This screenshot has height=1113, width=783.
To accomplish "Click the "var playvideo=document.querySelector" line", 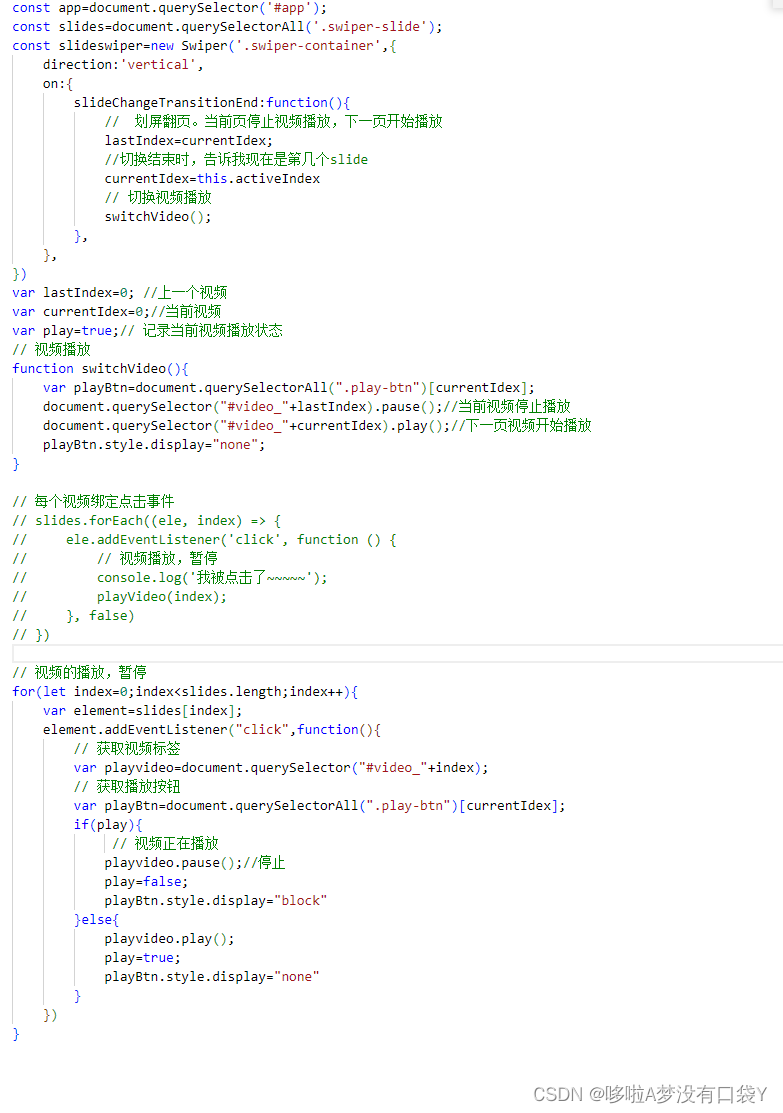I will (281, 768).
